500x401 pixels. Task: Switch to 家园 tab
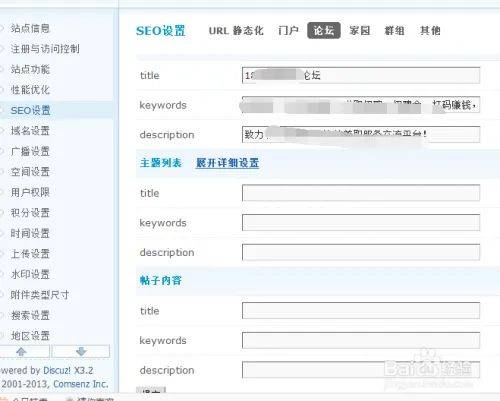[360, 31]
